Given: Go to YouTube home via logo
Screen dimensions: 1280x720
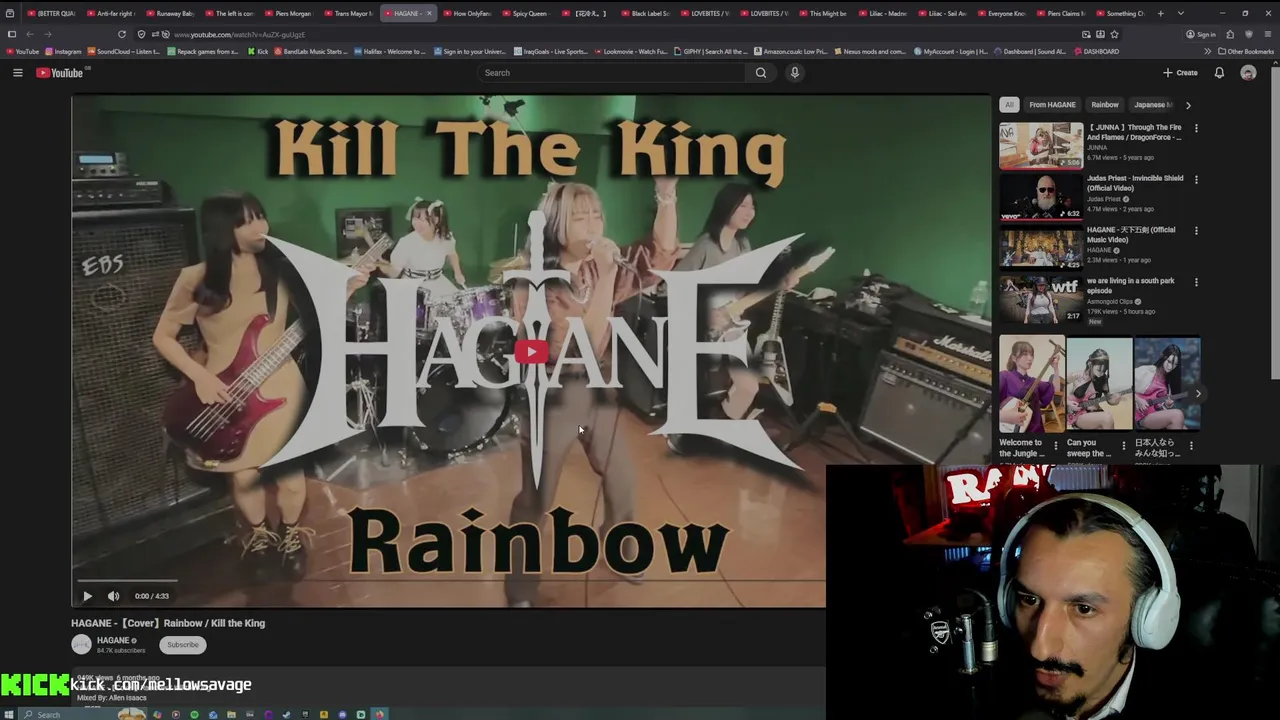Looking at the screenshot, I should [61, 72].
